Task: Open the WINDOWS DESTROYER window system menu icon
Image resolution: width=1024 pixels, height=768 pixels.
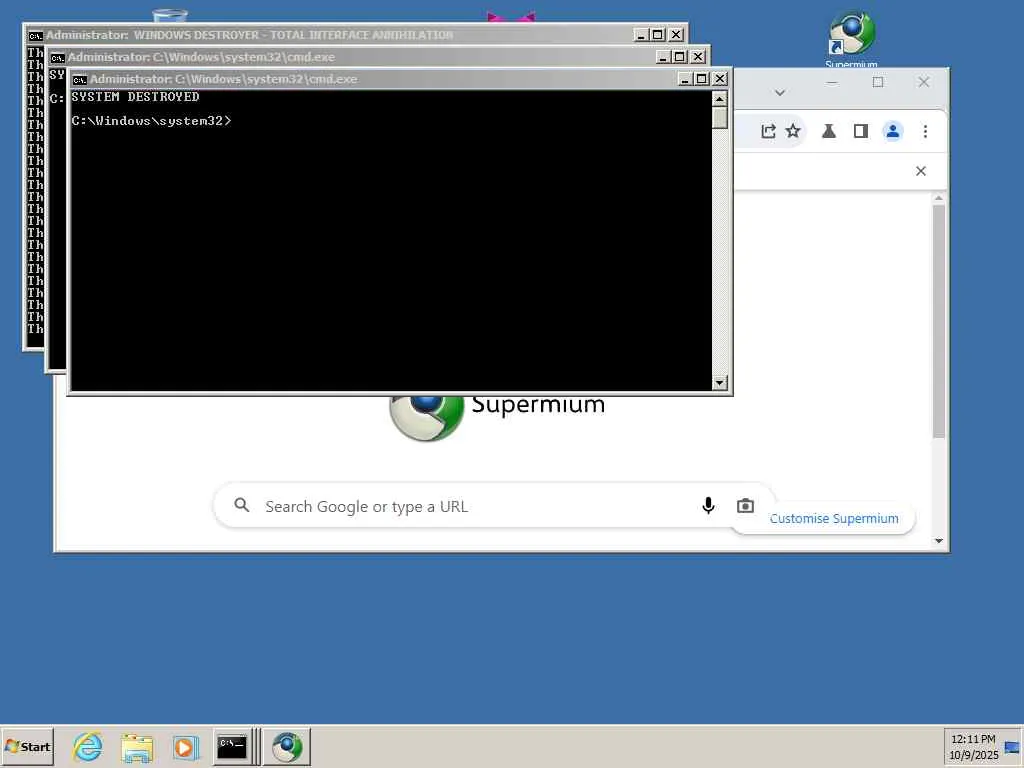Action: coord(35,35)
